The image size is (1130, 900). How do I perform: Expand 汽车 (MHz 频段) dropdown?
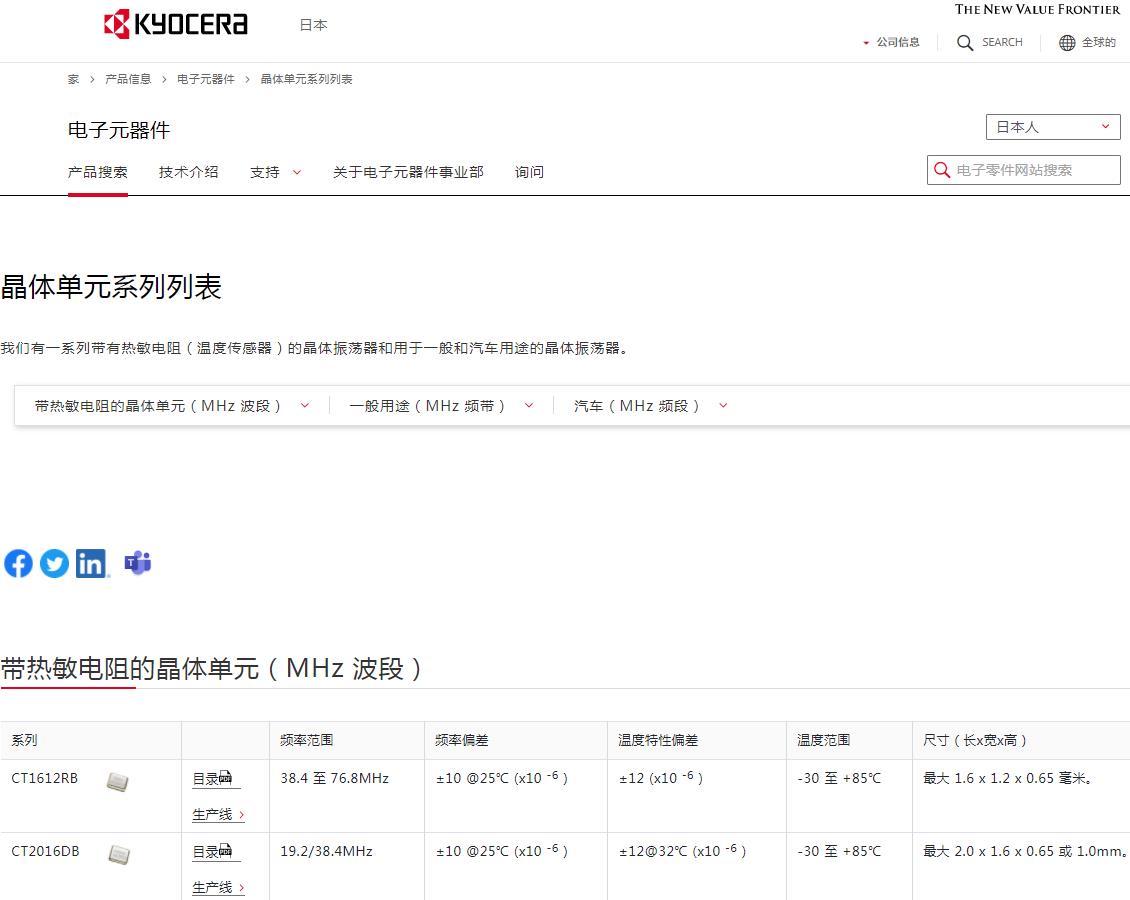coord(650,406)
